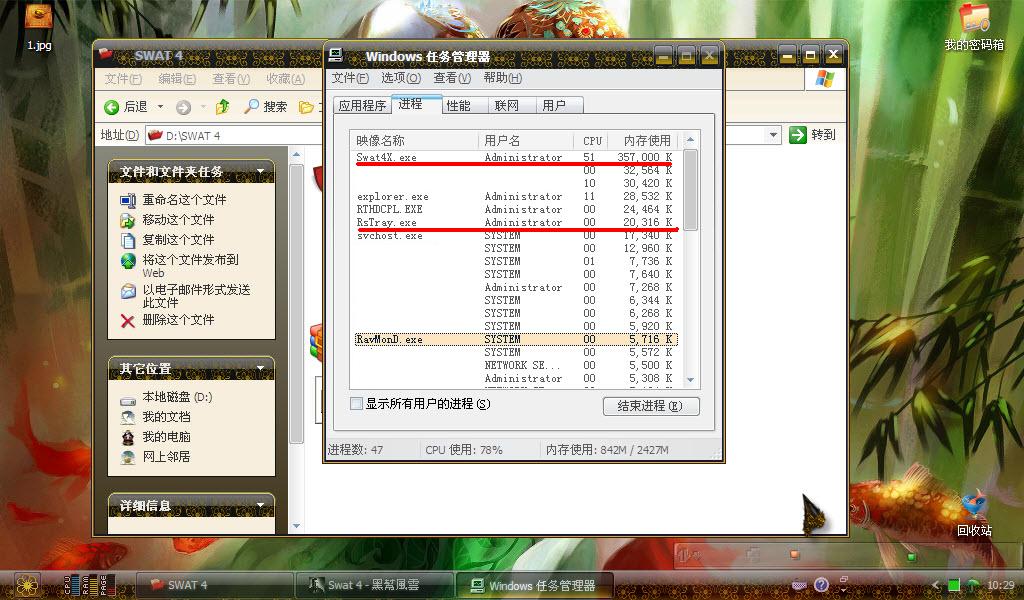Sort processes by 内存使用 column header
Screen dimensions: 1024x600
click(x=645, y=140)
